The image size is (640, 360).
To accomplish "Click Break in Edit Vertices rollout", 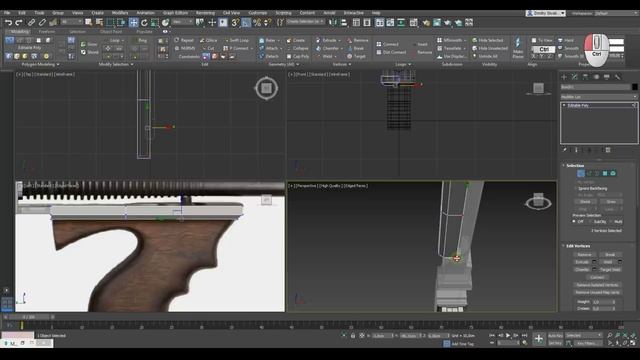I will (x=610, y=254).
